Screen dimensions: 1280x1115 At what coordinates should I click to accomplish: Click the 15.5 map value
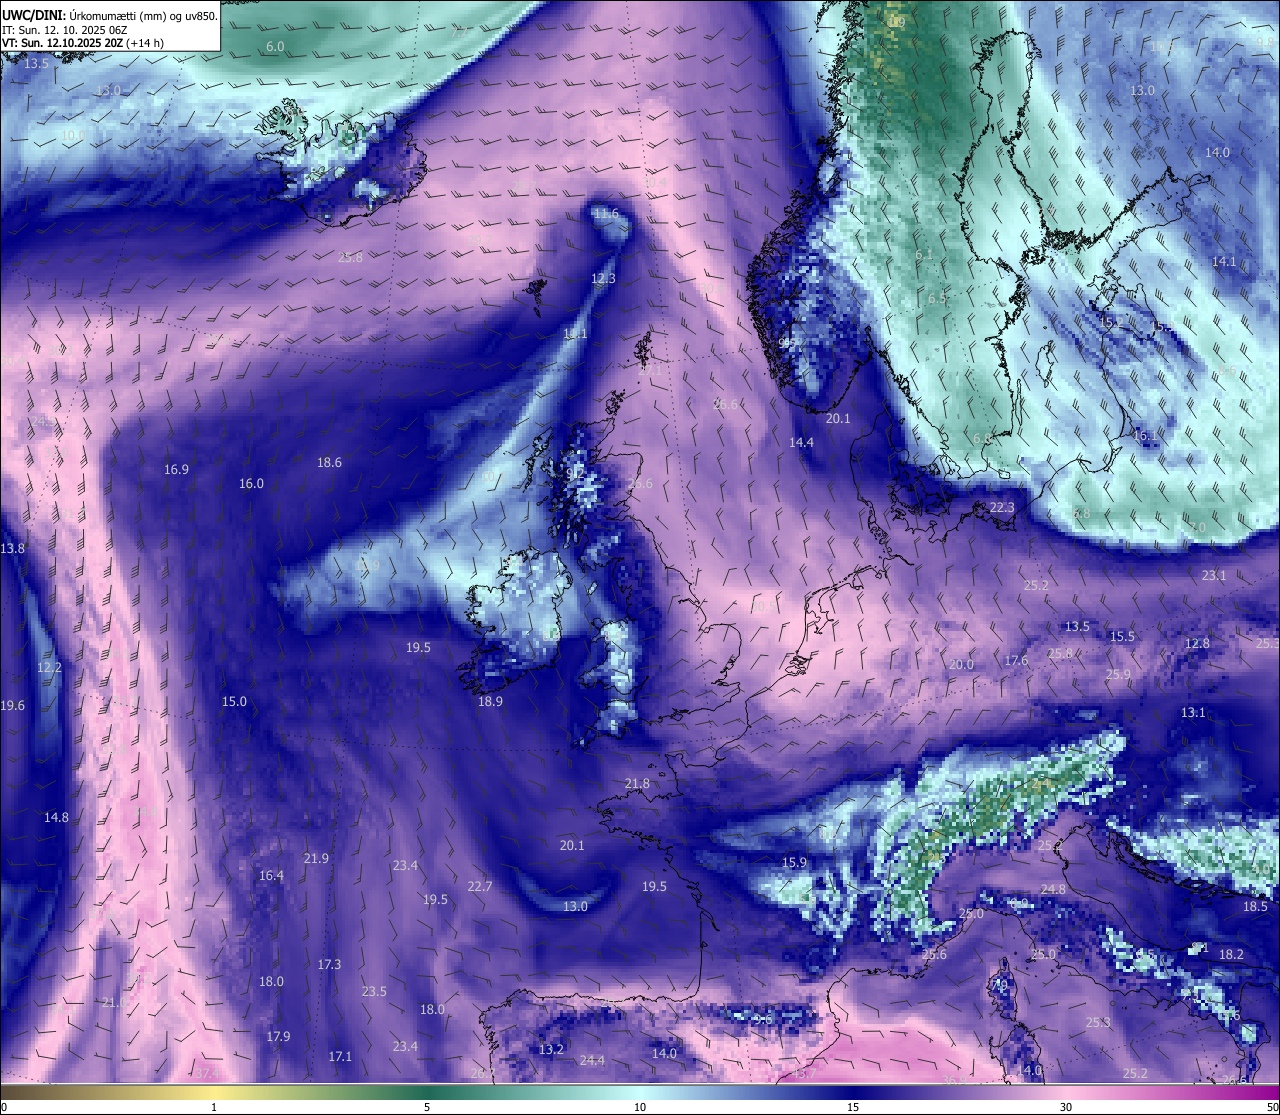[x=1122, y=636]
